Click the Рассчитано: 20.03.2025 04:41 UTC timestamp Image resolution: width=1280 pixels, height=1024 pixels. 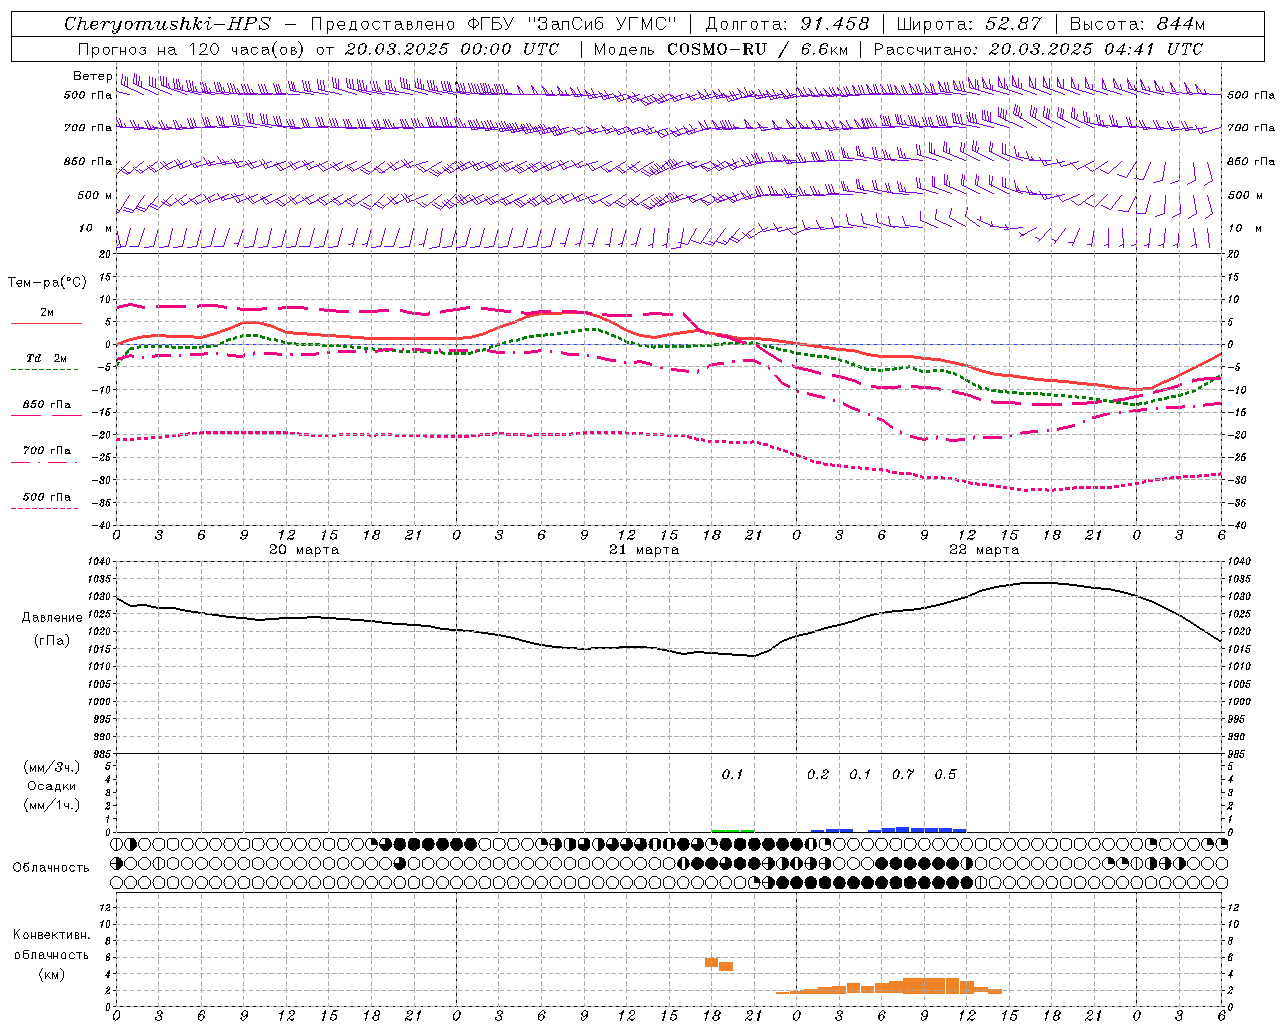click(1038, 49)
